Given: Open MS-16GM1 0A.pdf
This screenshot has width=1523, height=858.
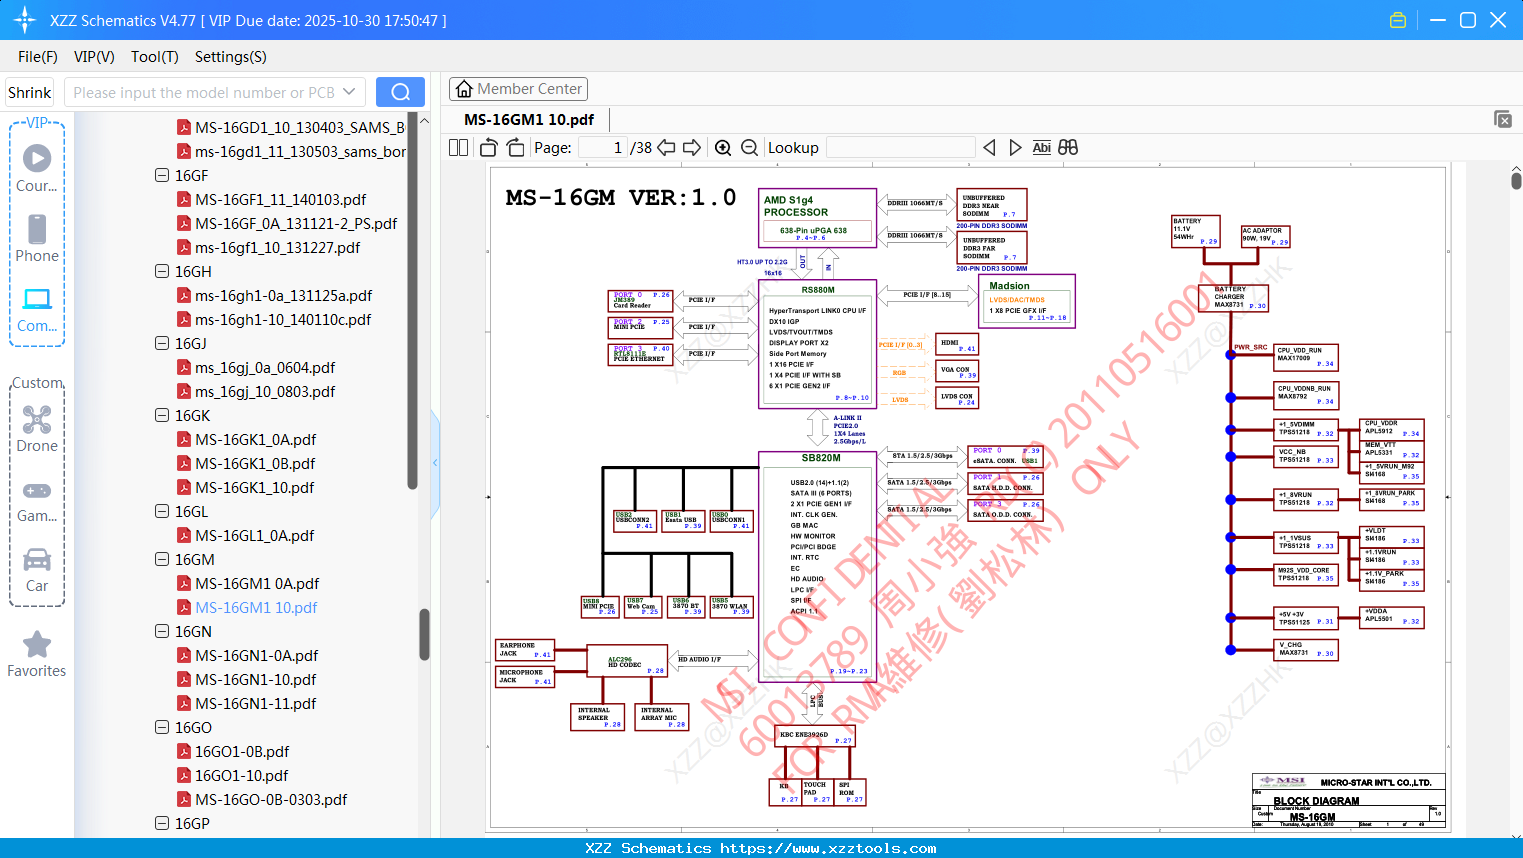Looking at the screenshot, I should coord(257,583).
